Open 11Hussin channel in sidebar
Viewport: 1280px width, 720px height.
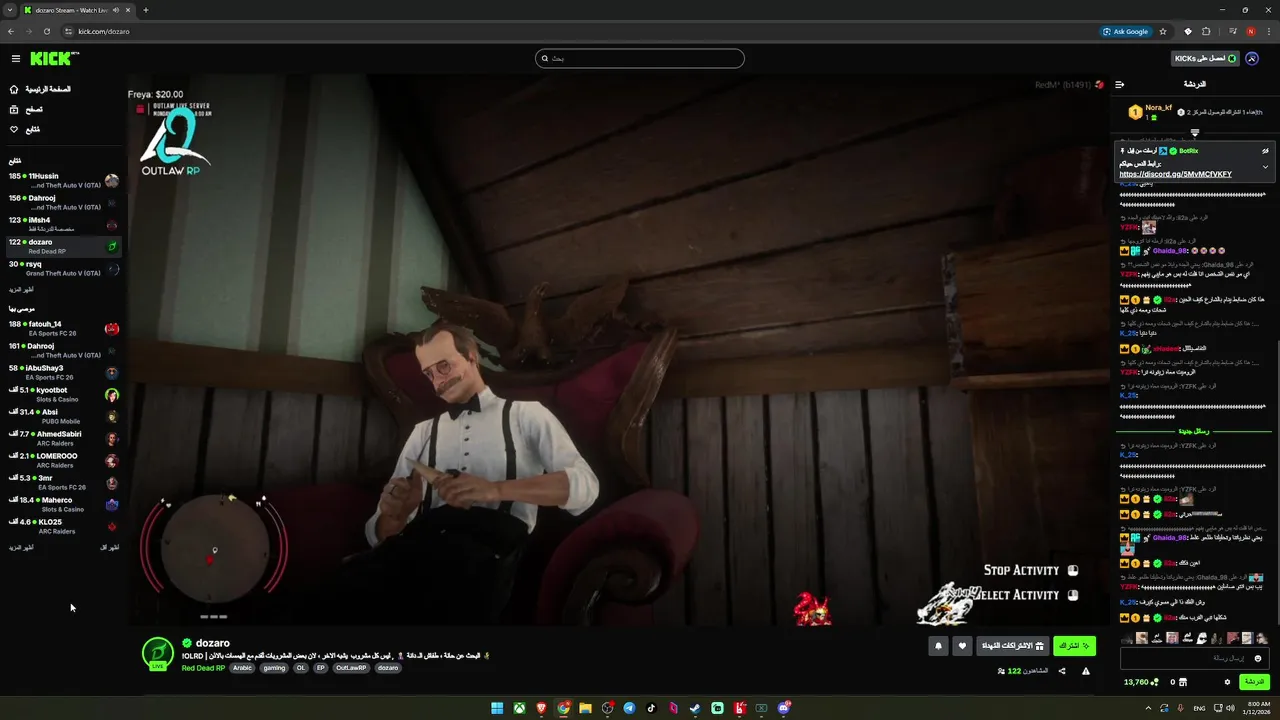(x=62, y=181)
